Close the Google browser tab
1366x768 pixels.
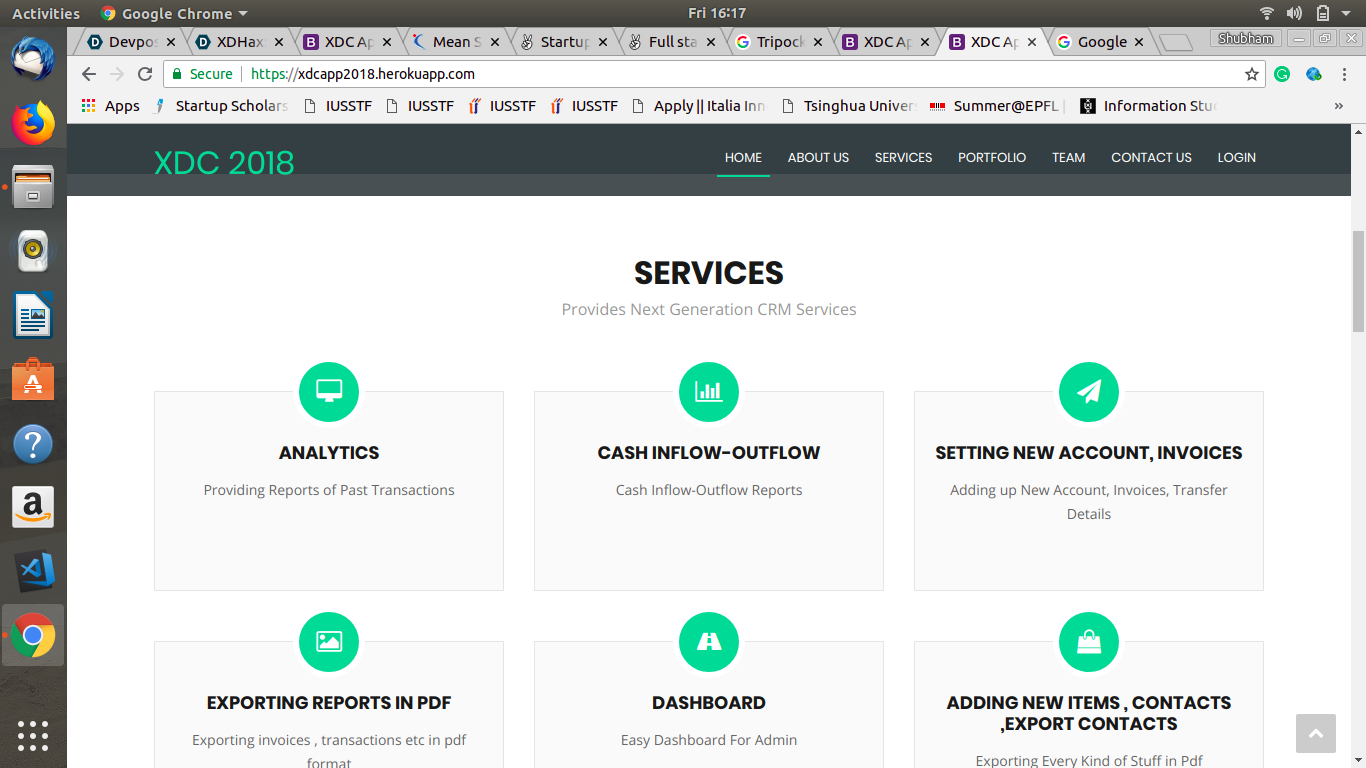[x=1139, y=42]
